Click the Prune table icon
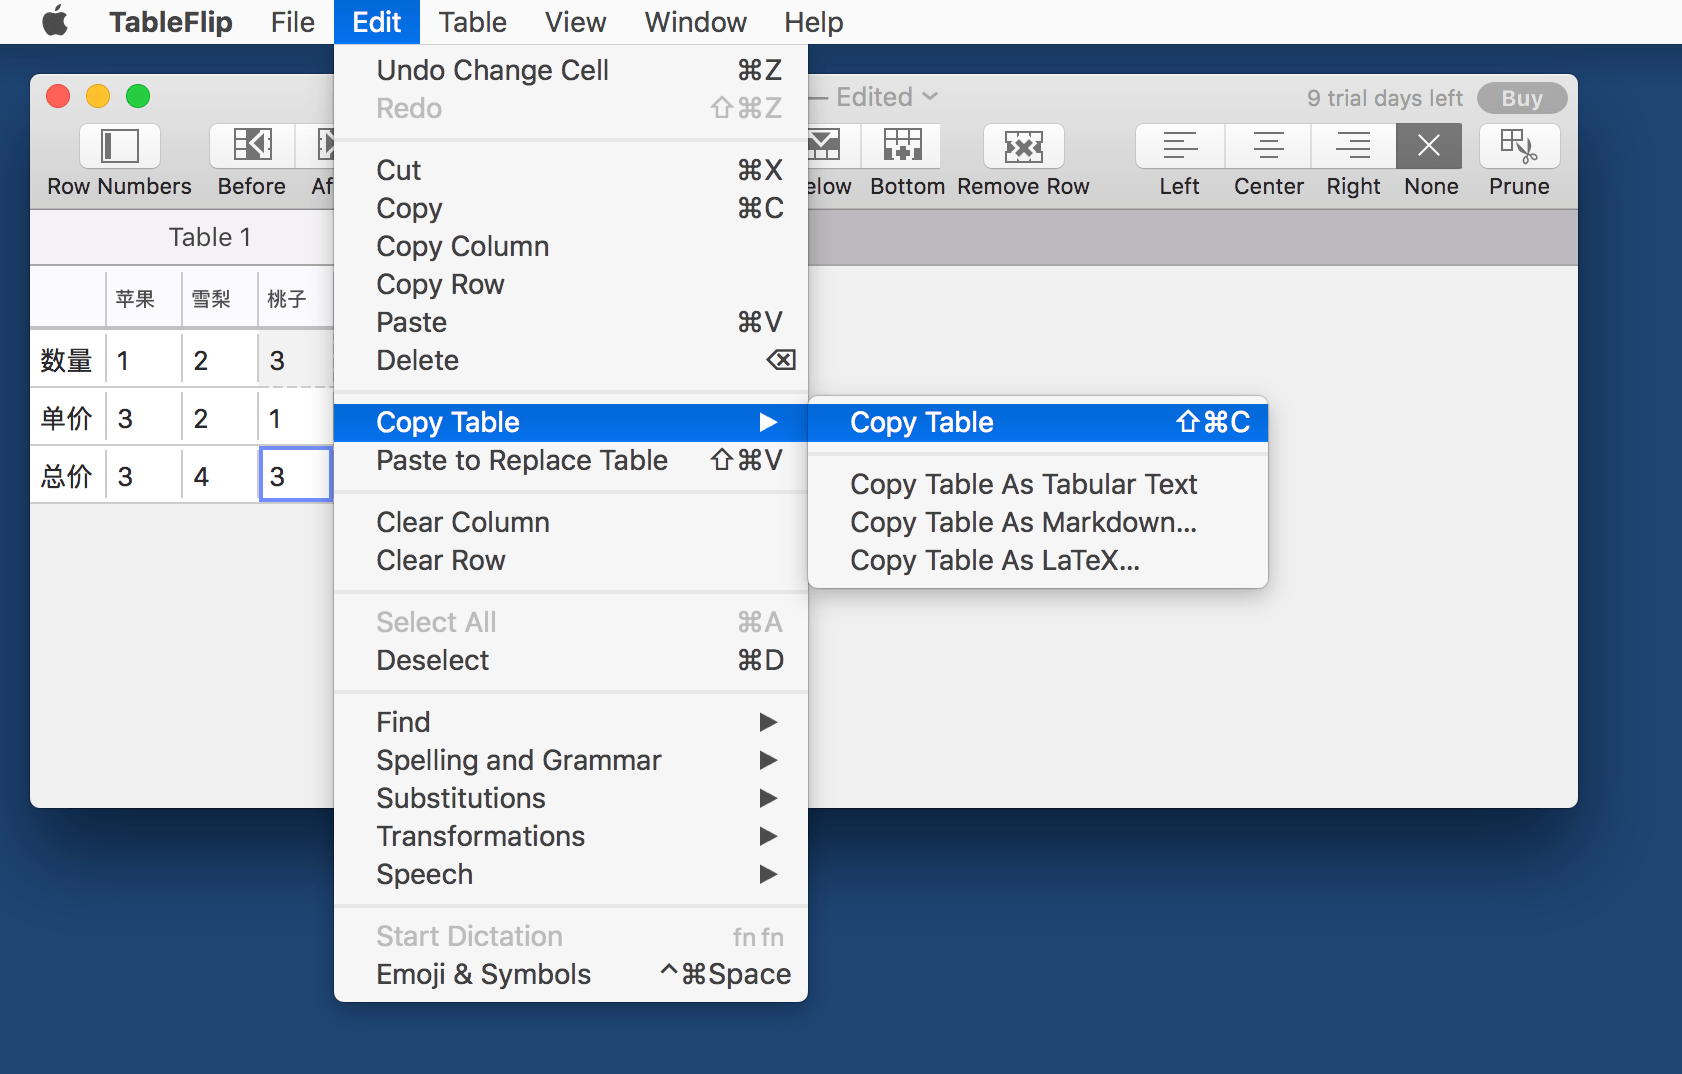Image resolution: width=1682 pixels, height=1074 pixels. 1518,147
